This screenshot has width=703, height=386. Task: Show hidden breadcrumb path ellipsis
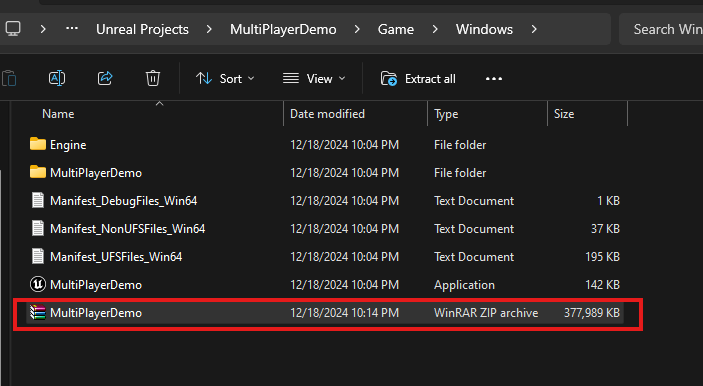[x=72, y=29]
